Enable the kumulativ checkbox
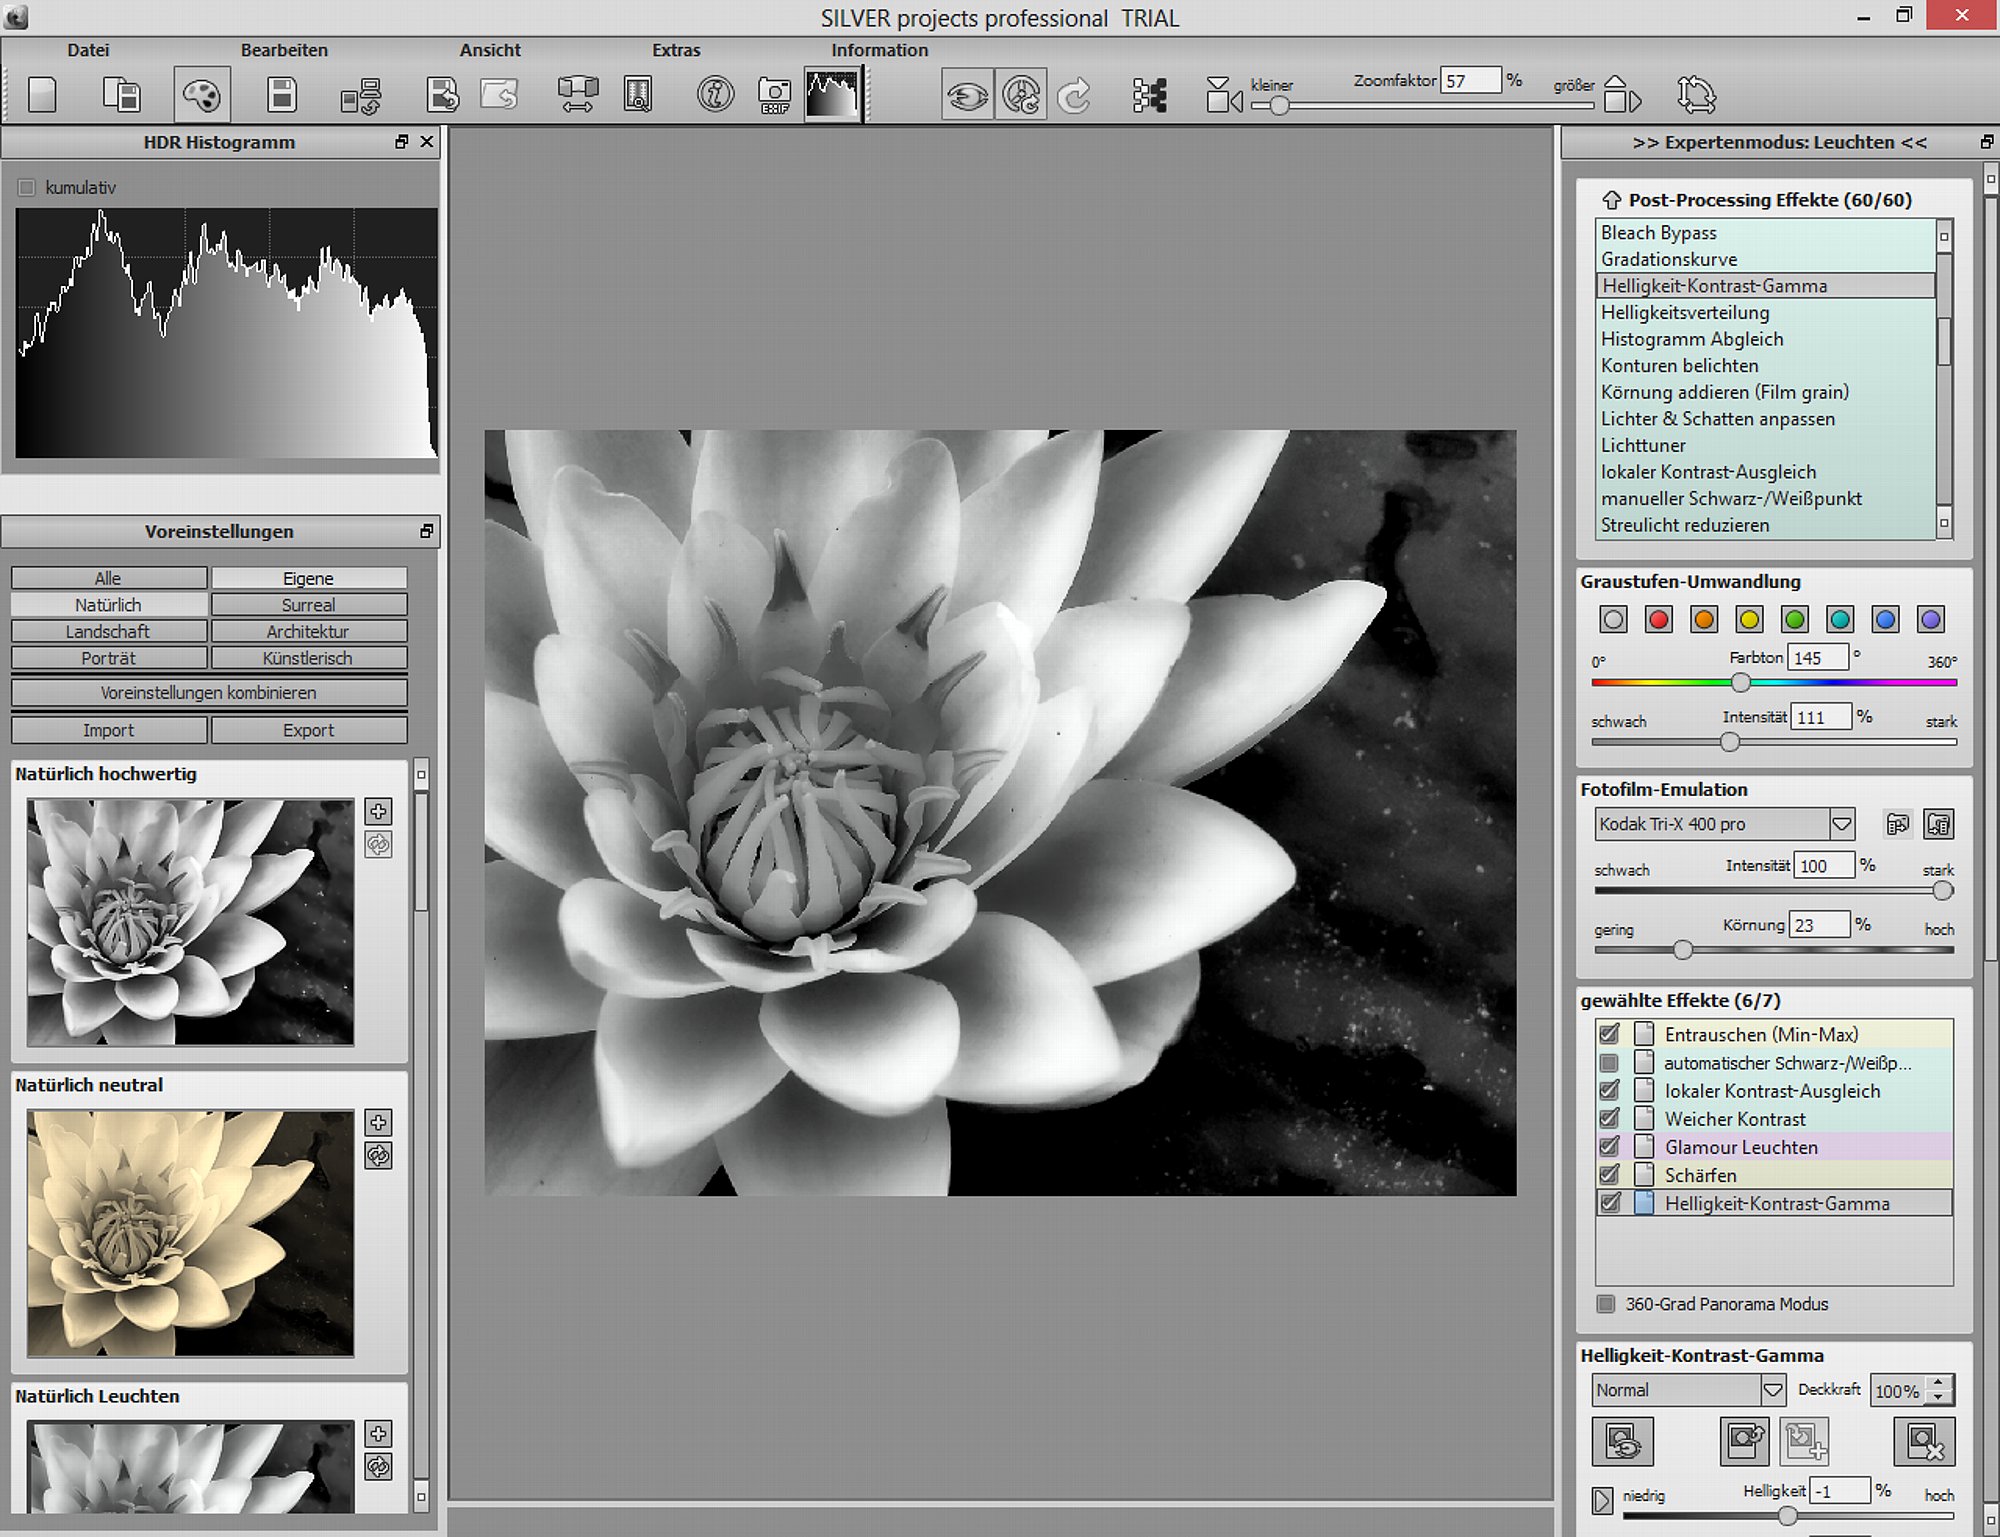 click(x=27, y=187)
